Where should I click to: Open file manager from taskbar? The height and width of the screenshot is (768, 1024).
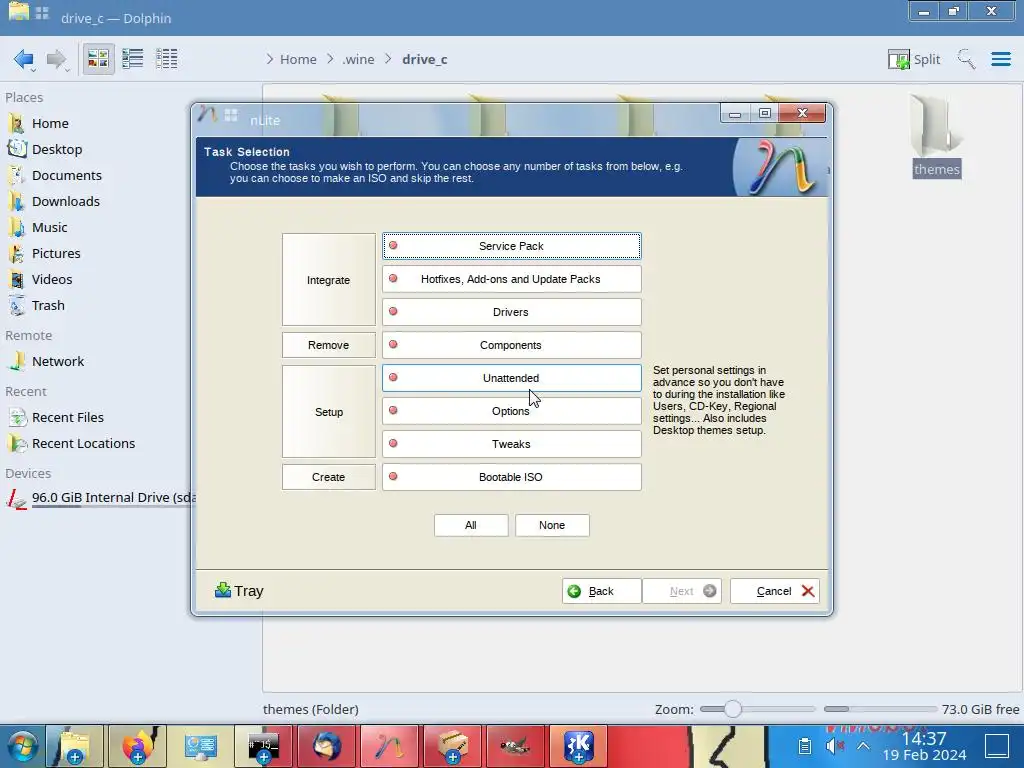[75, 746]
